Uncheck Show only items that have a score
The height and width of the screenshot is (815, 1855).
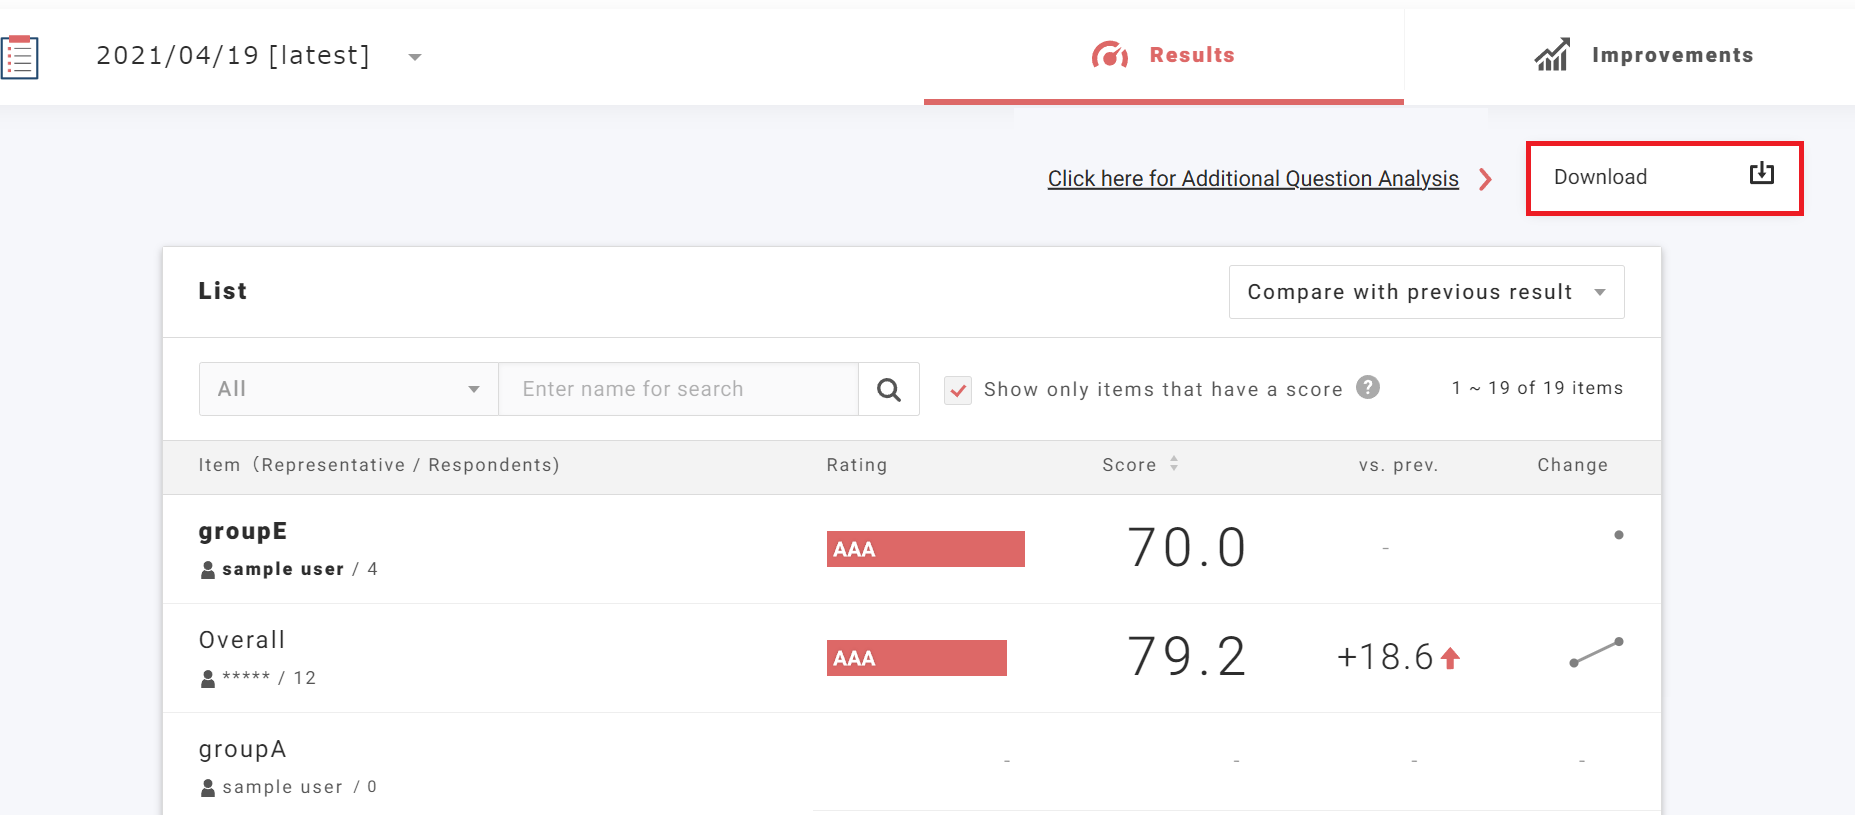point(958,390)
